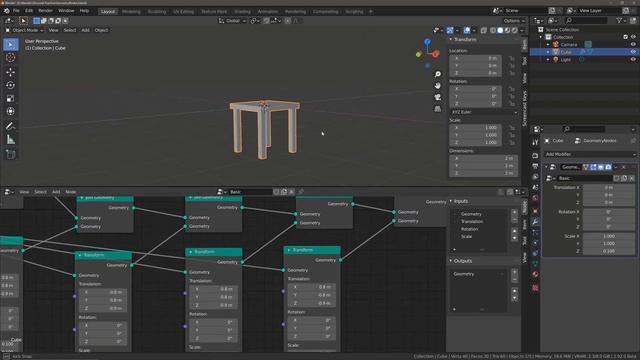Viewport: 640px width, 360px height.
Task: Remove selected input with minus button
Action: tap(514, 220)
